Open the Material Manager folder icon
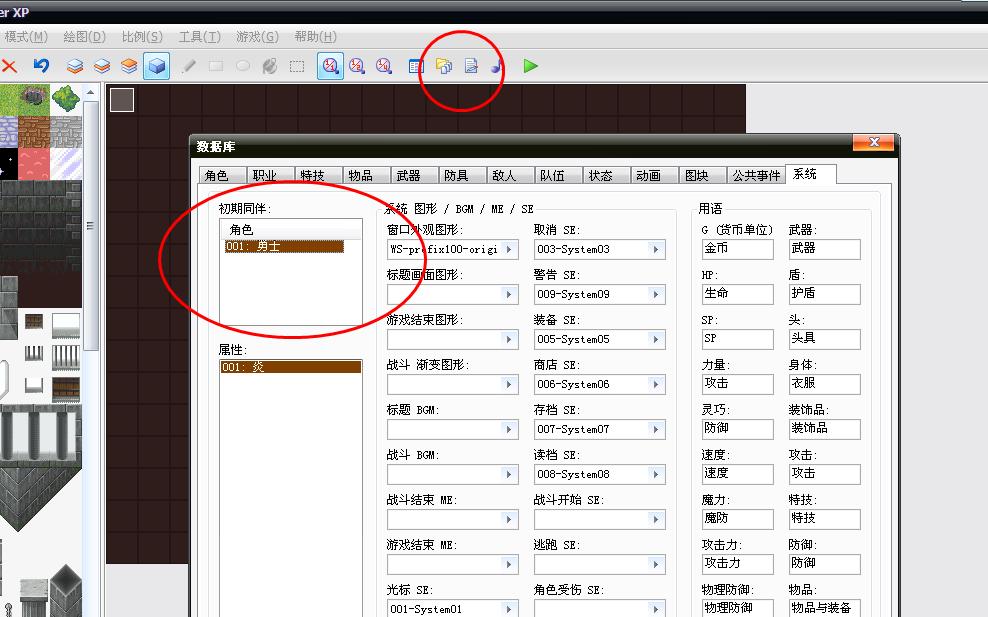Viewport: 988px width, 617px height. click(444, 66)
